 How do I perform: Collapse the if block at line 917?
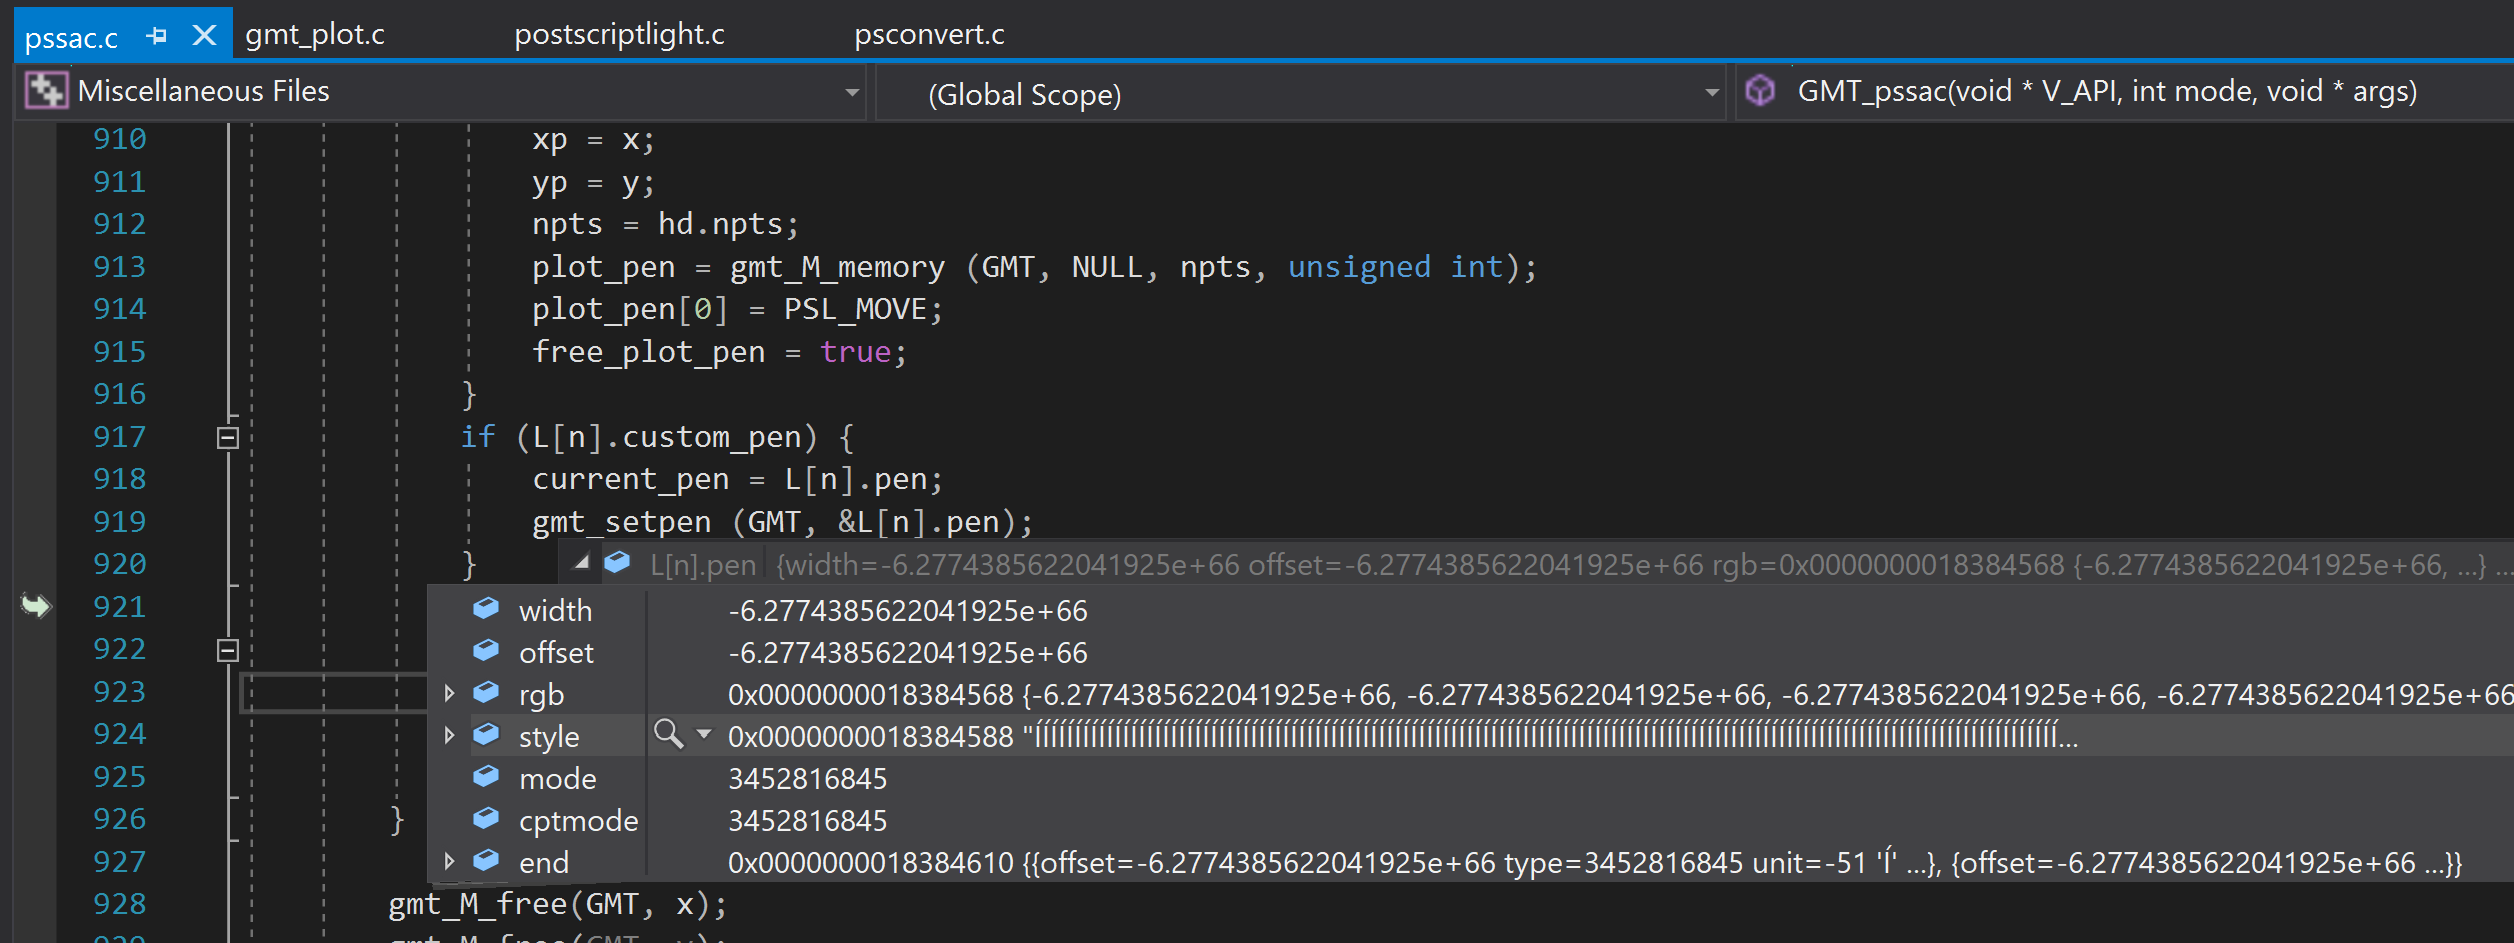click(x=228, y=436)
